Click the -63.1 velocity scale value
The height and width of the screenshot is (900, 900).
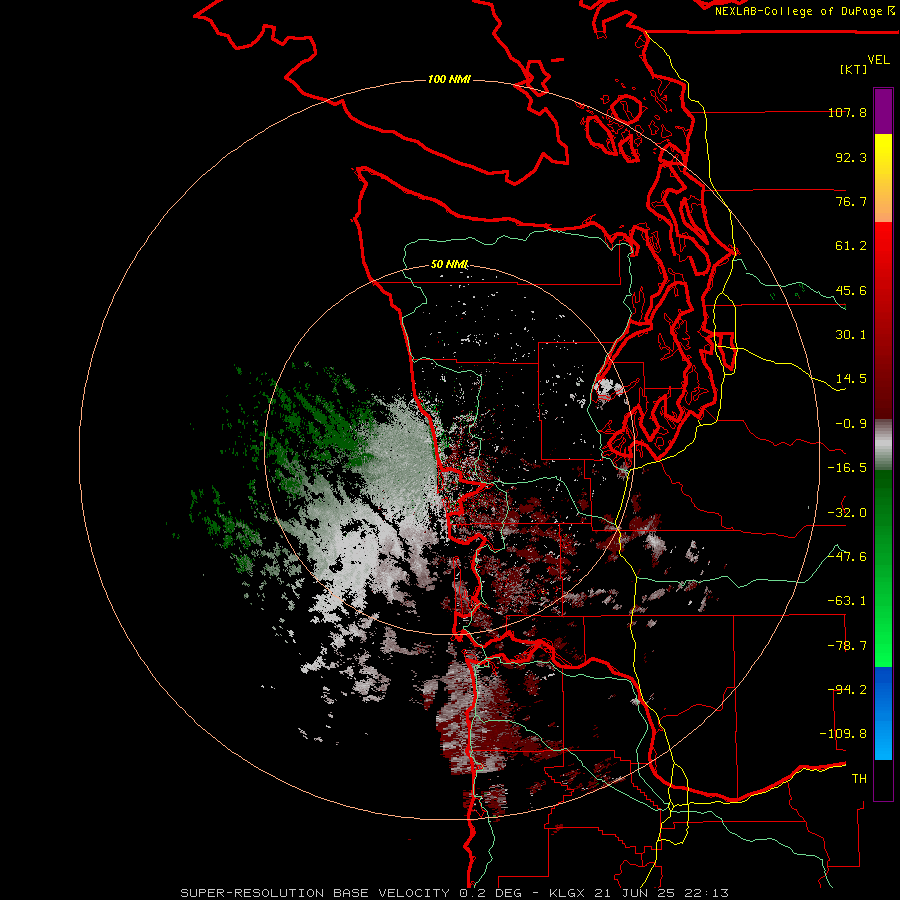(847, 601)
